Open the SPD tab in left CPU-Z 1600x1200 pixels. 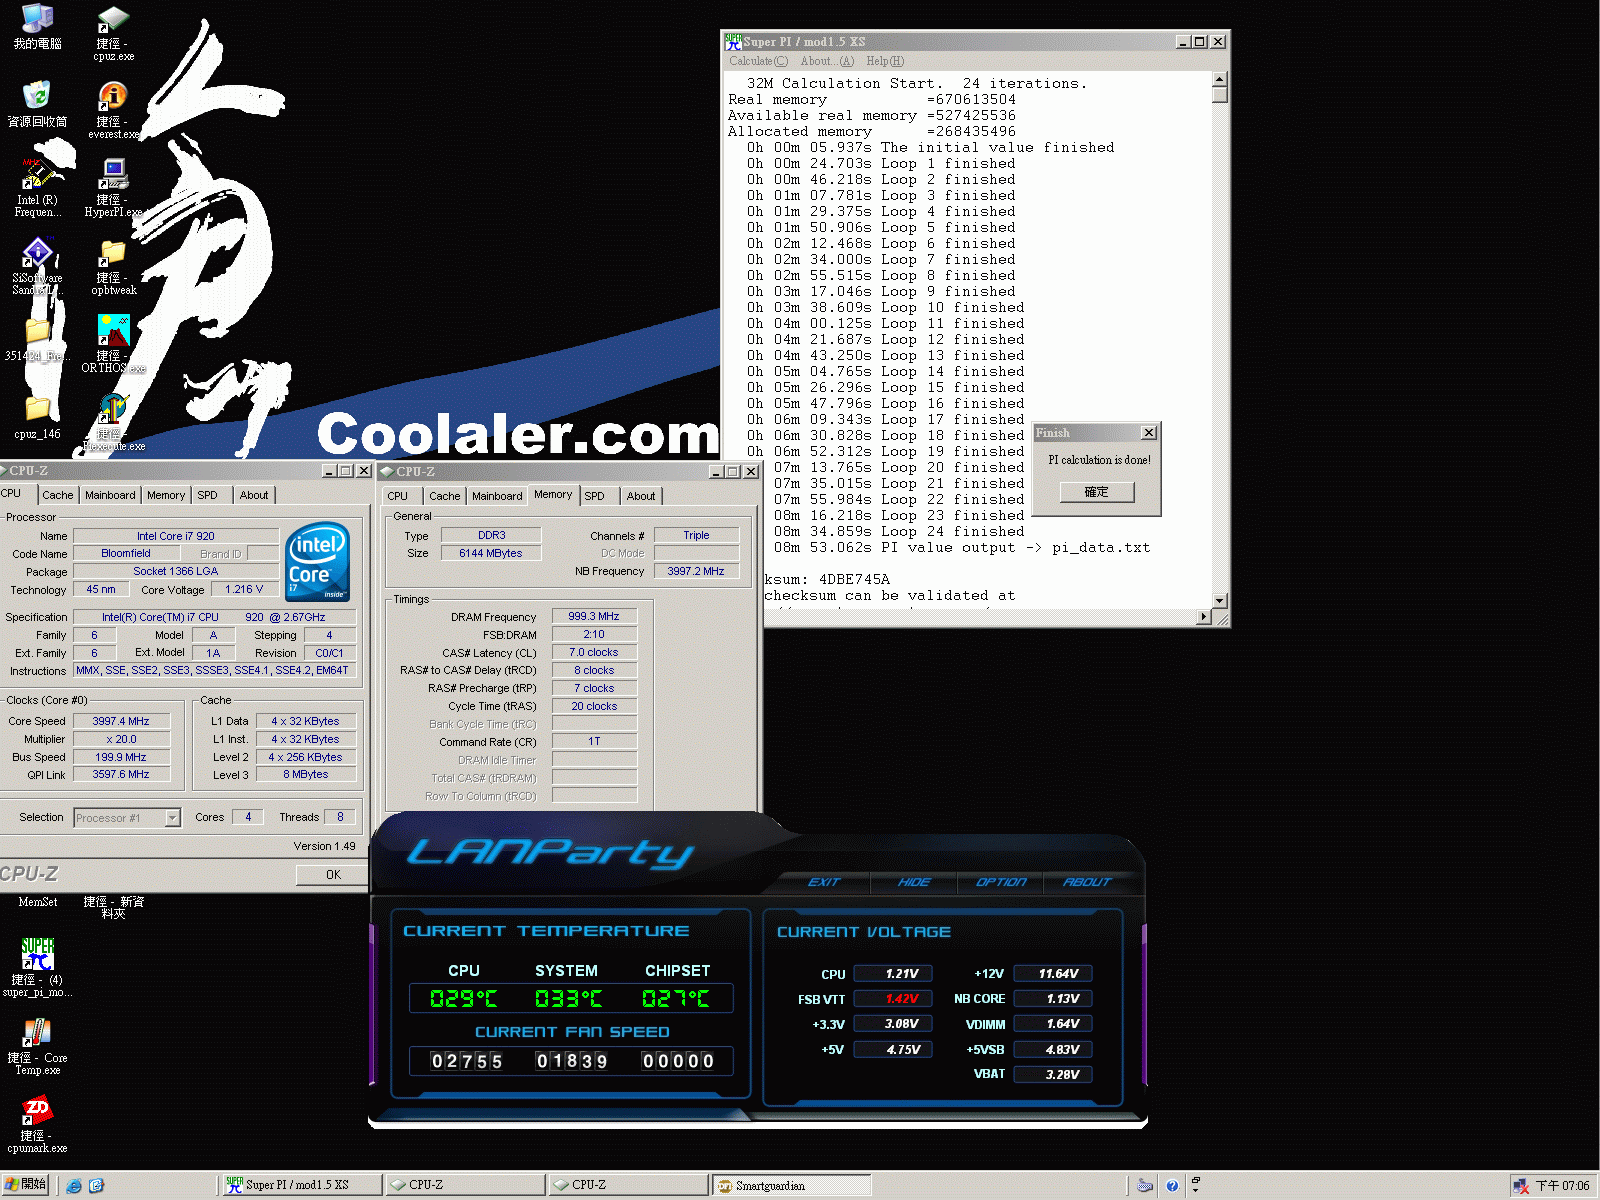(x=207, y=495)
